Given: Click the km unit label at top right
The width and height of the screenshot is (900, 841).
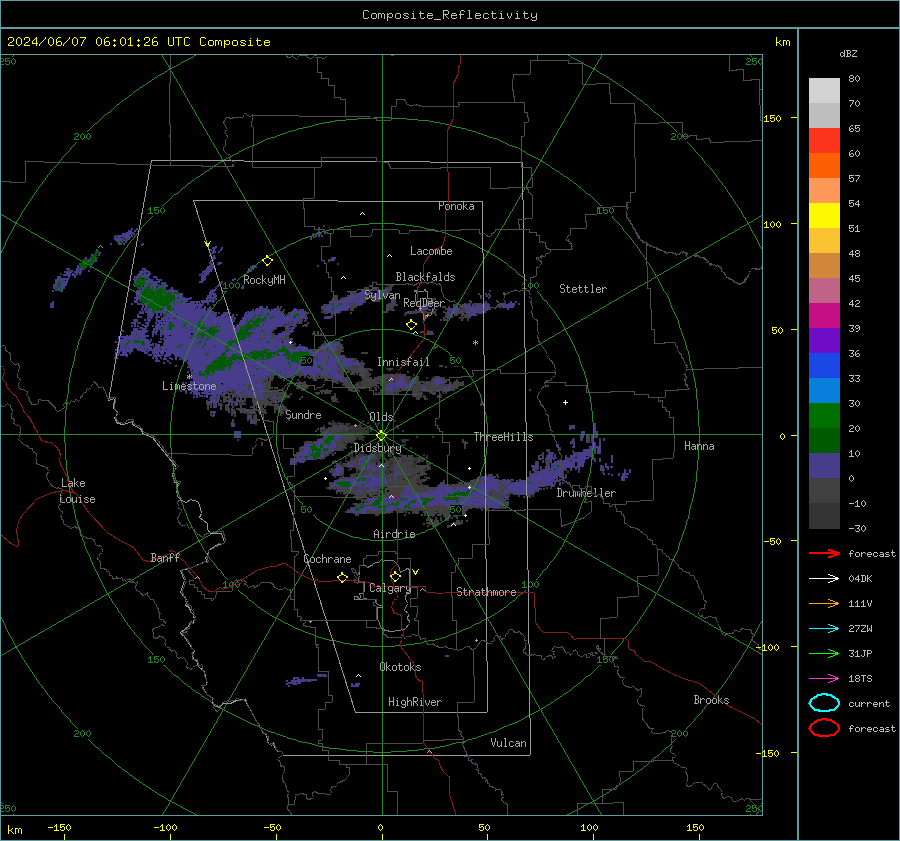Looking at the screenshot, I should [x=782, y=42].
